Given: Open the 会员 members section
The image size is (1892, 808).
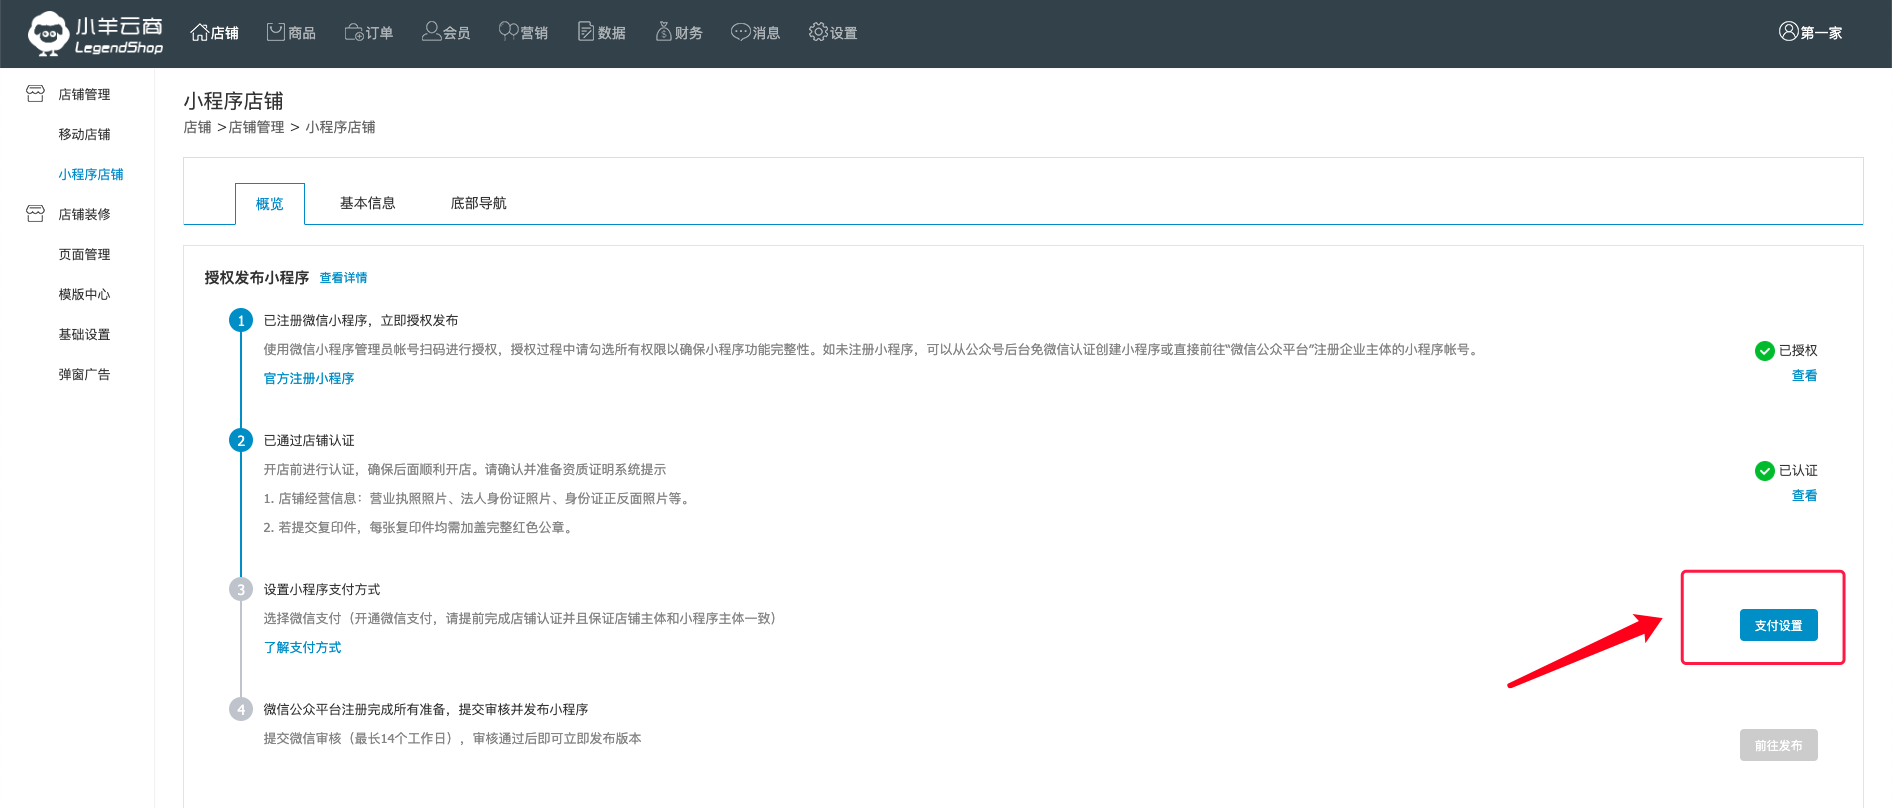Looking at the screenshot, I should click(446, 33).
